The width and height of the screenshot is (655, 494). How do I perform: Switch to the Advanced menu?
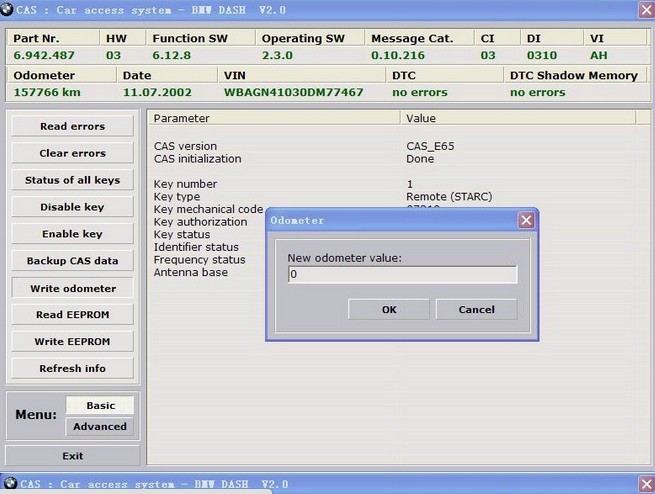point(100,426)
